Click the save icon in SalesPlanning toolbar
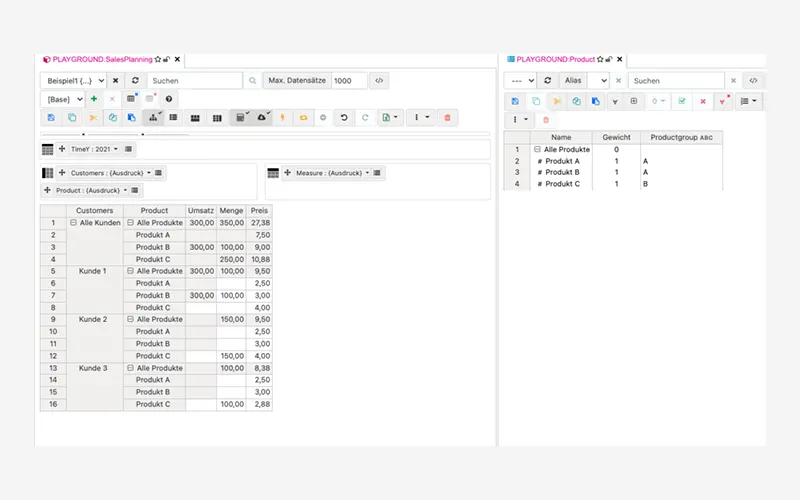 click(x=51, y=118)
